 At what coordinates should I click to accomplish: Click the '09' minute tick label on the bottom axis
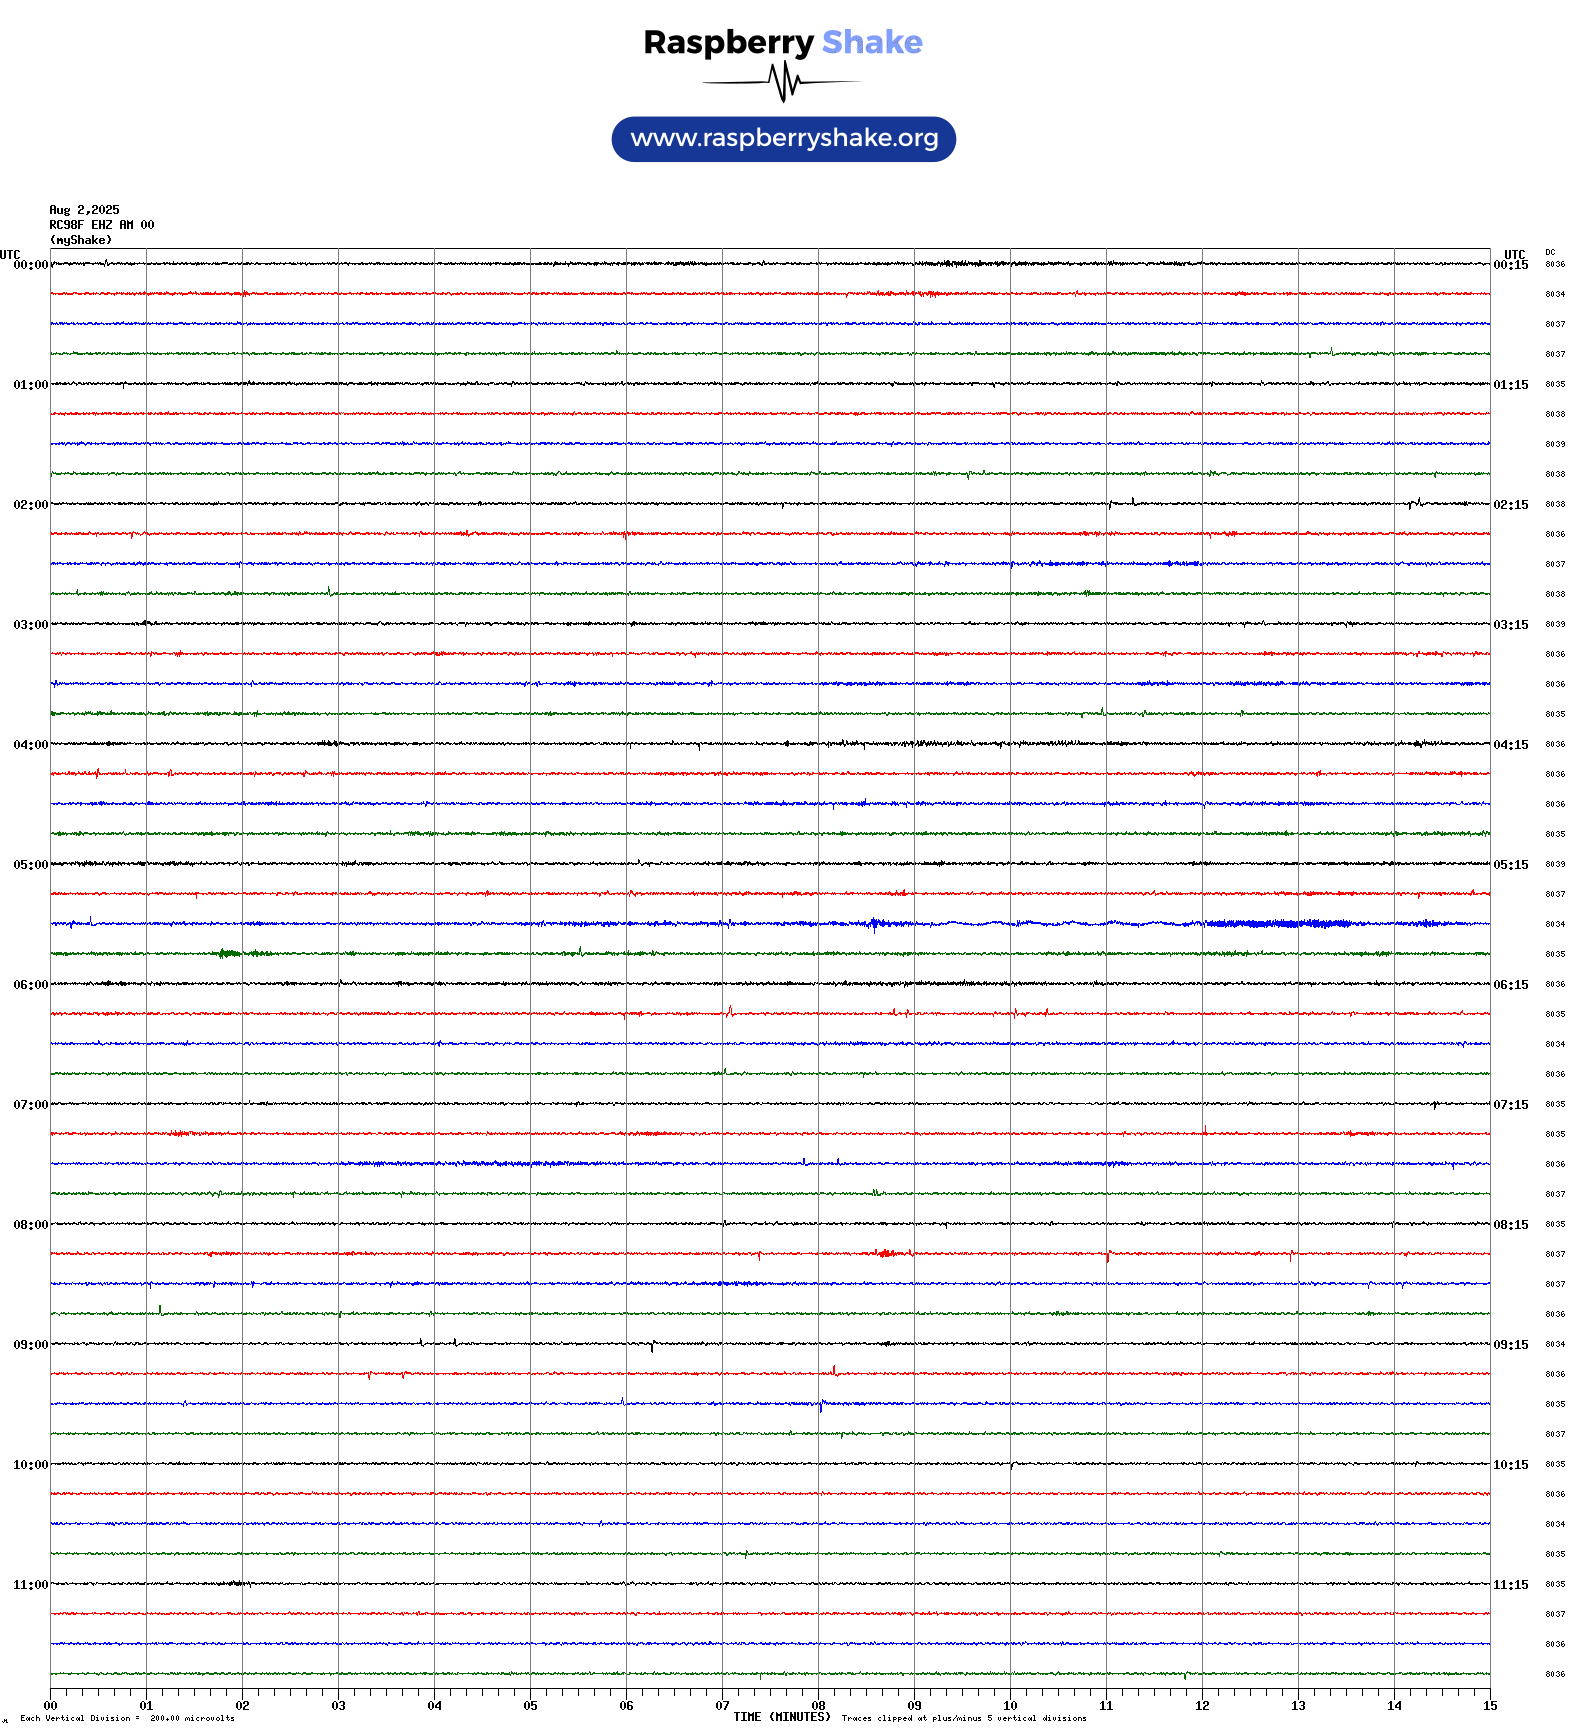coord(914,1706)
